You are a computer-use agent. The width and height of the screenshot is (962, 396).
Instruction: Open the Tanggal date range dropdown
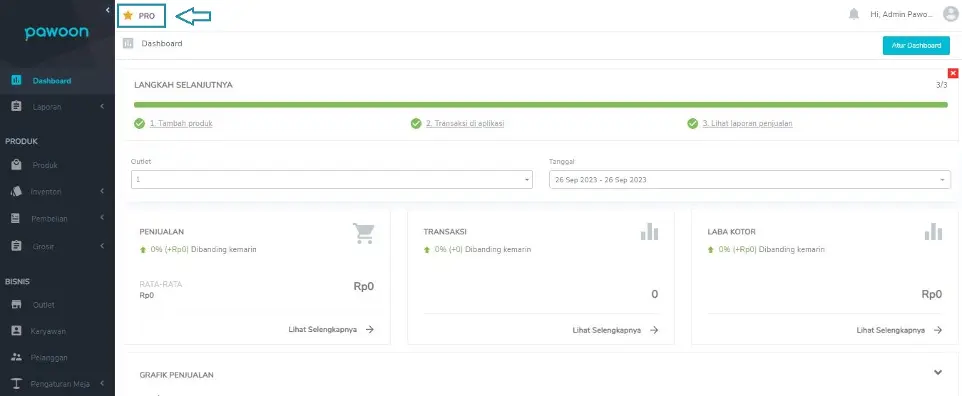coord(750,179)
